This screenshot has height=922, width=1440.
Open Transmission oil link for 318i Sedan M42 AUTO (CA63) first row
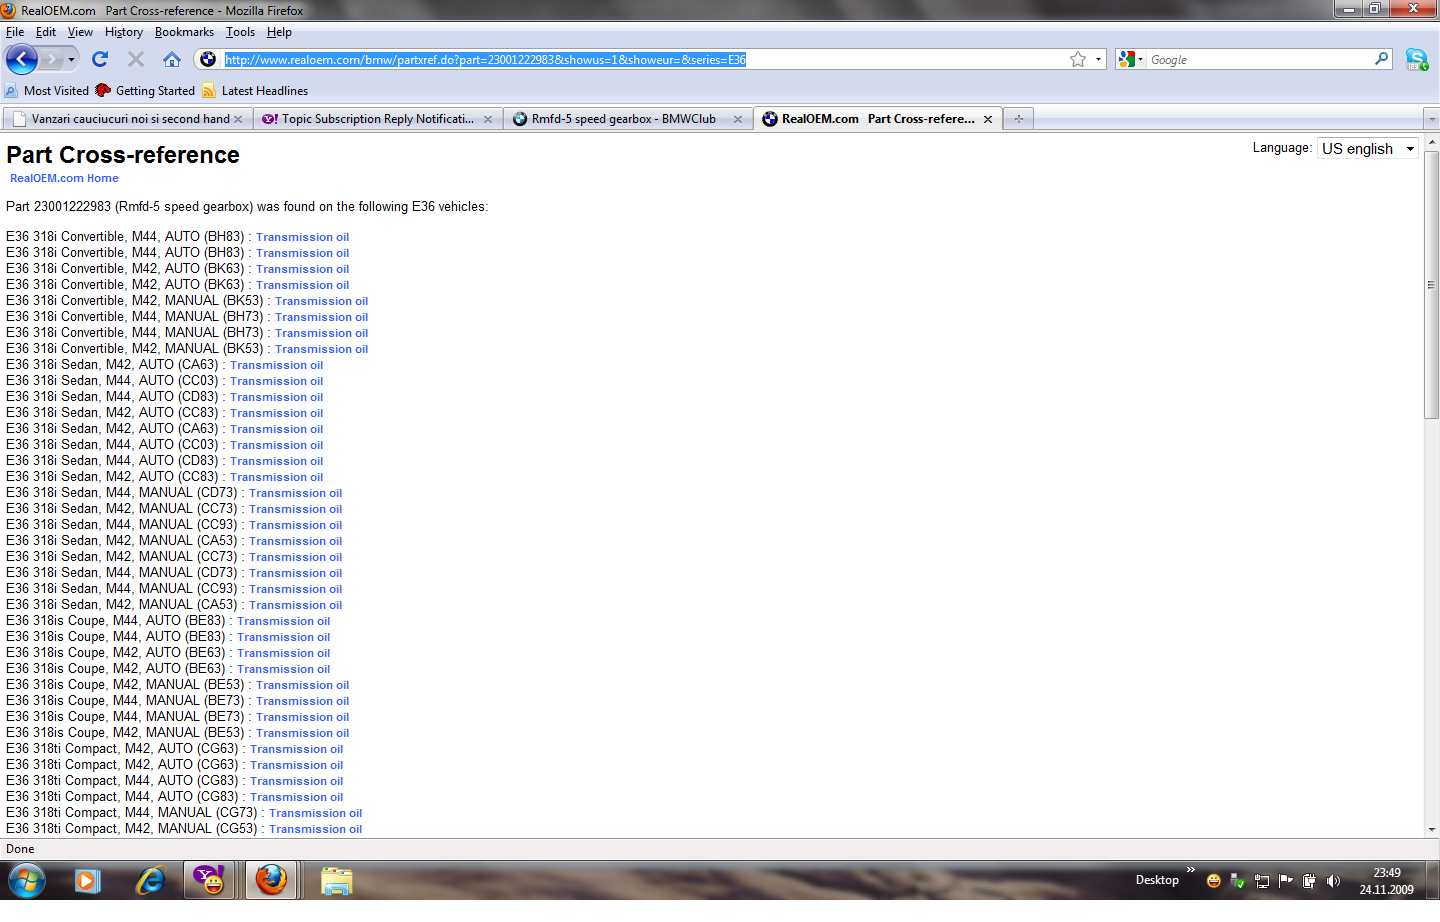coord(276,365)
